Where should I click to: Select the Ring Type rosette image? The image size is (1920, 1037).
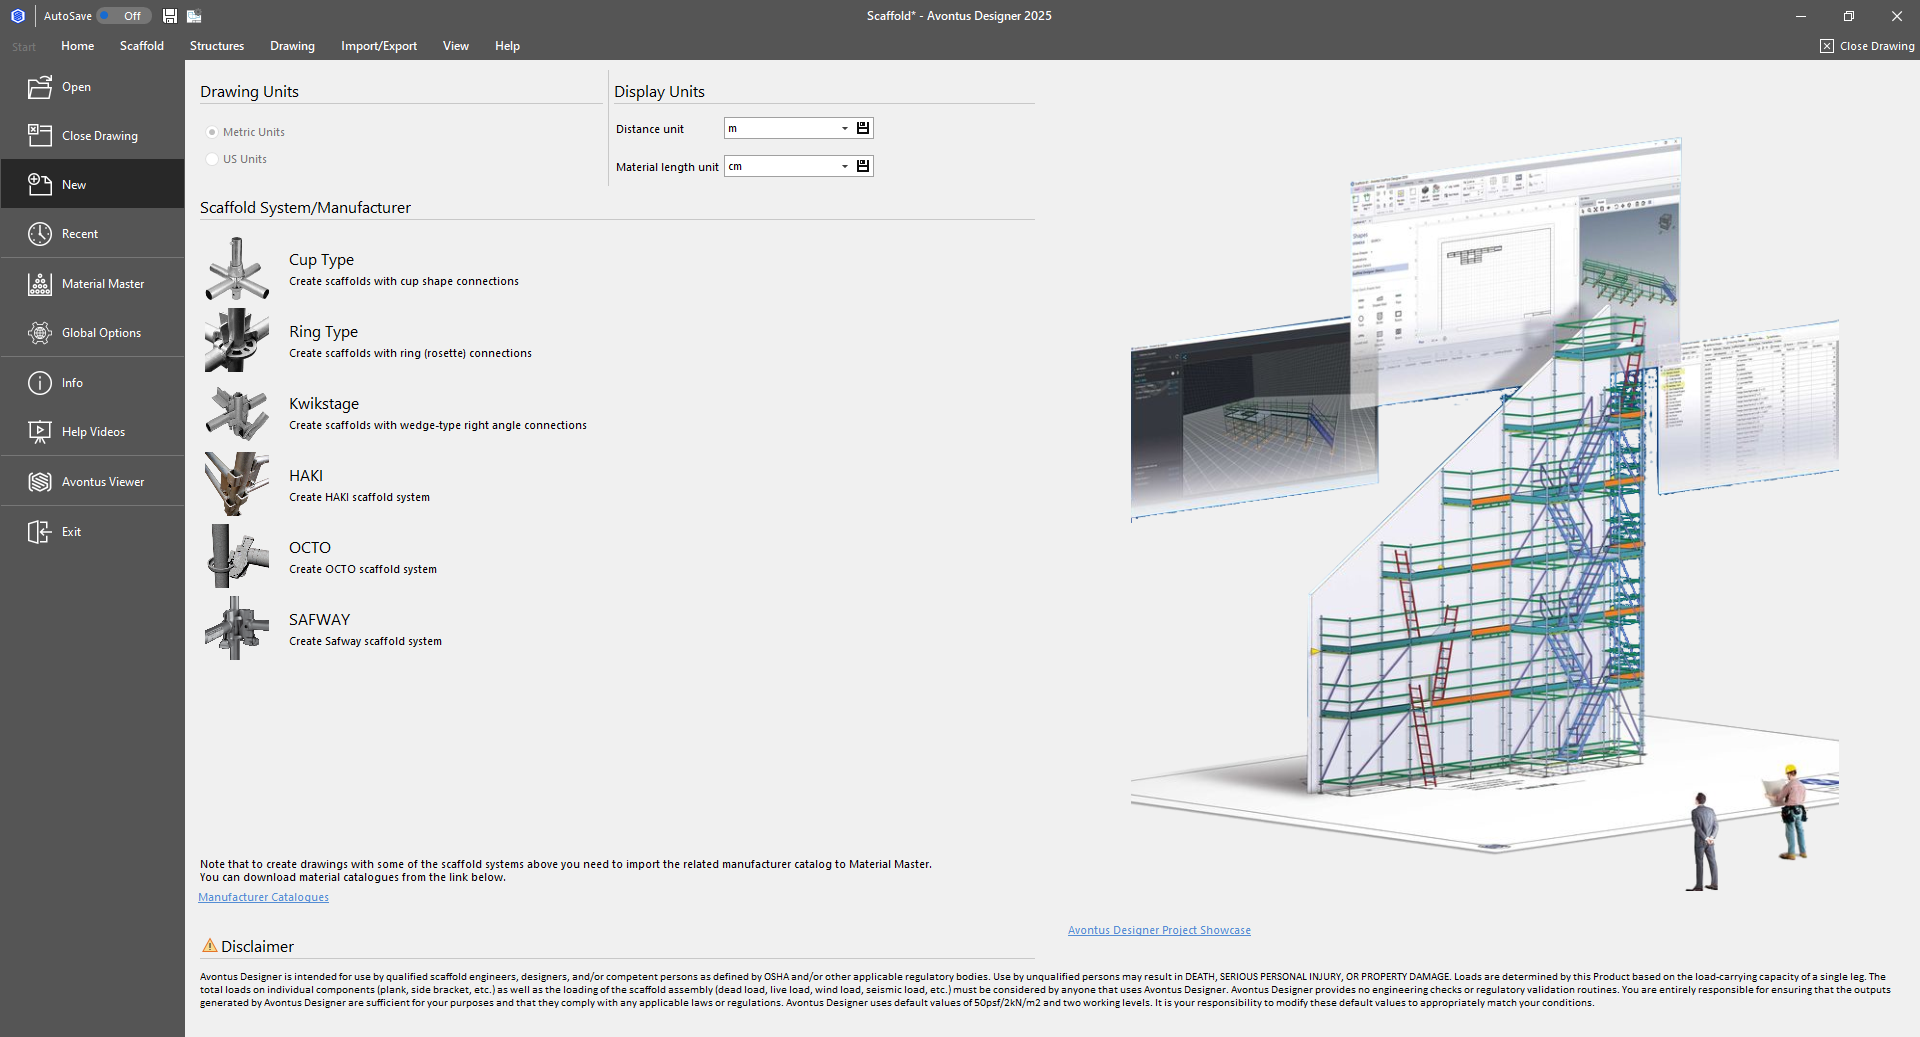[237, 340]
